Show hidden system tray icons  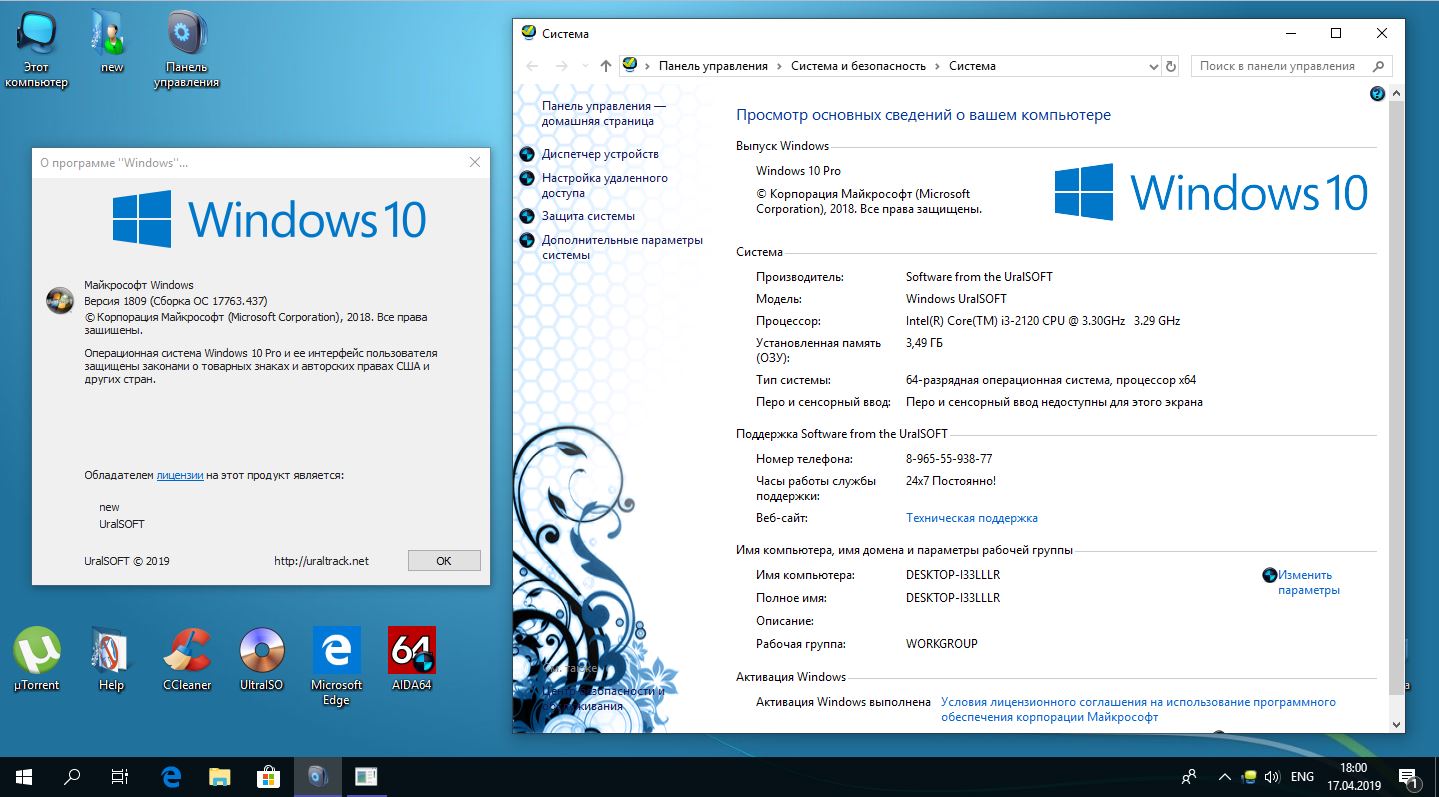click(x=1225, y=776)
